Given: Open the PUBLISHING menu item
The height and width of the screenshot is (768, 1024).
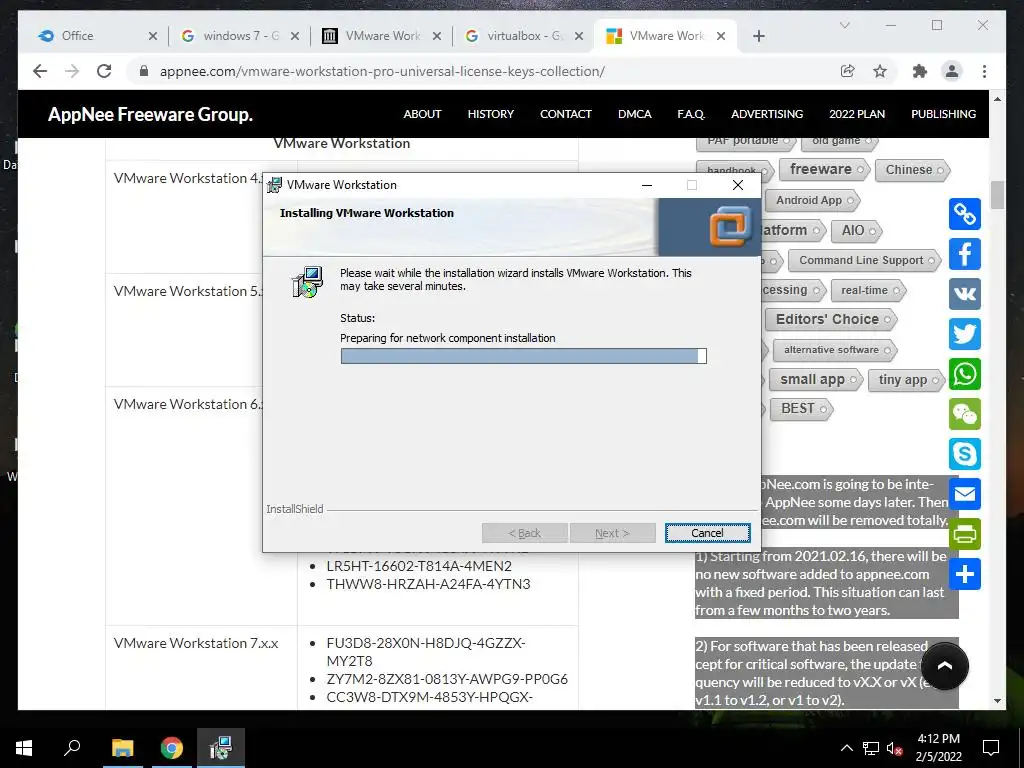Looking at the screenshot, I should [x=943, y=114].
